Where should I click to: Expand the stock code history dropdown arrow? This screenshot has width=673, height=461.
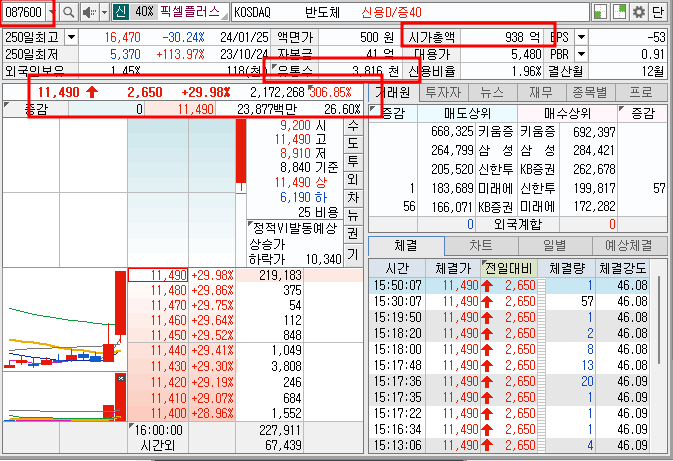pyautogui.click(x=52, y=12)
